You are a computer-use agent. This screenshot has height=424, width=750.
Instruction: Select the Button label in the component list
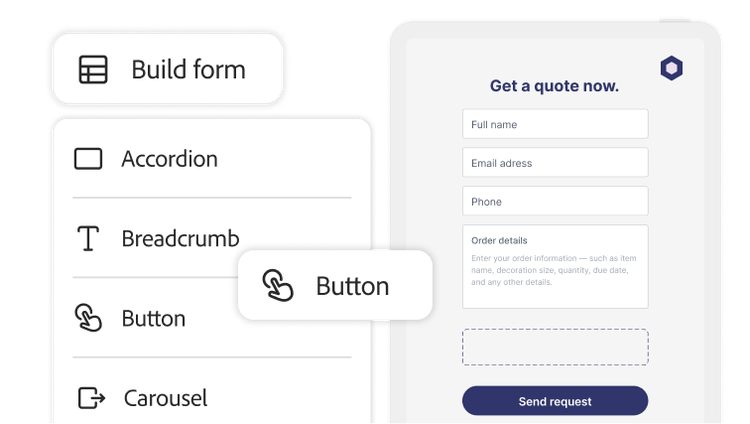[x=153, y=319]
